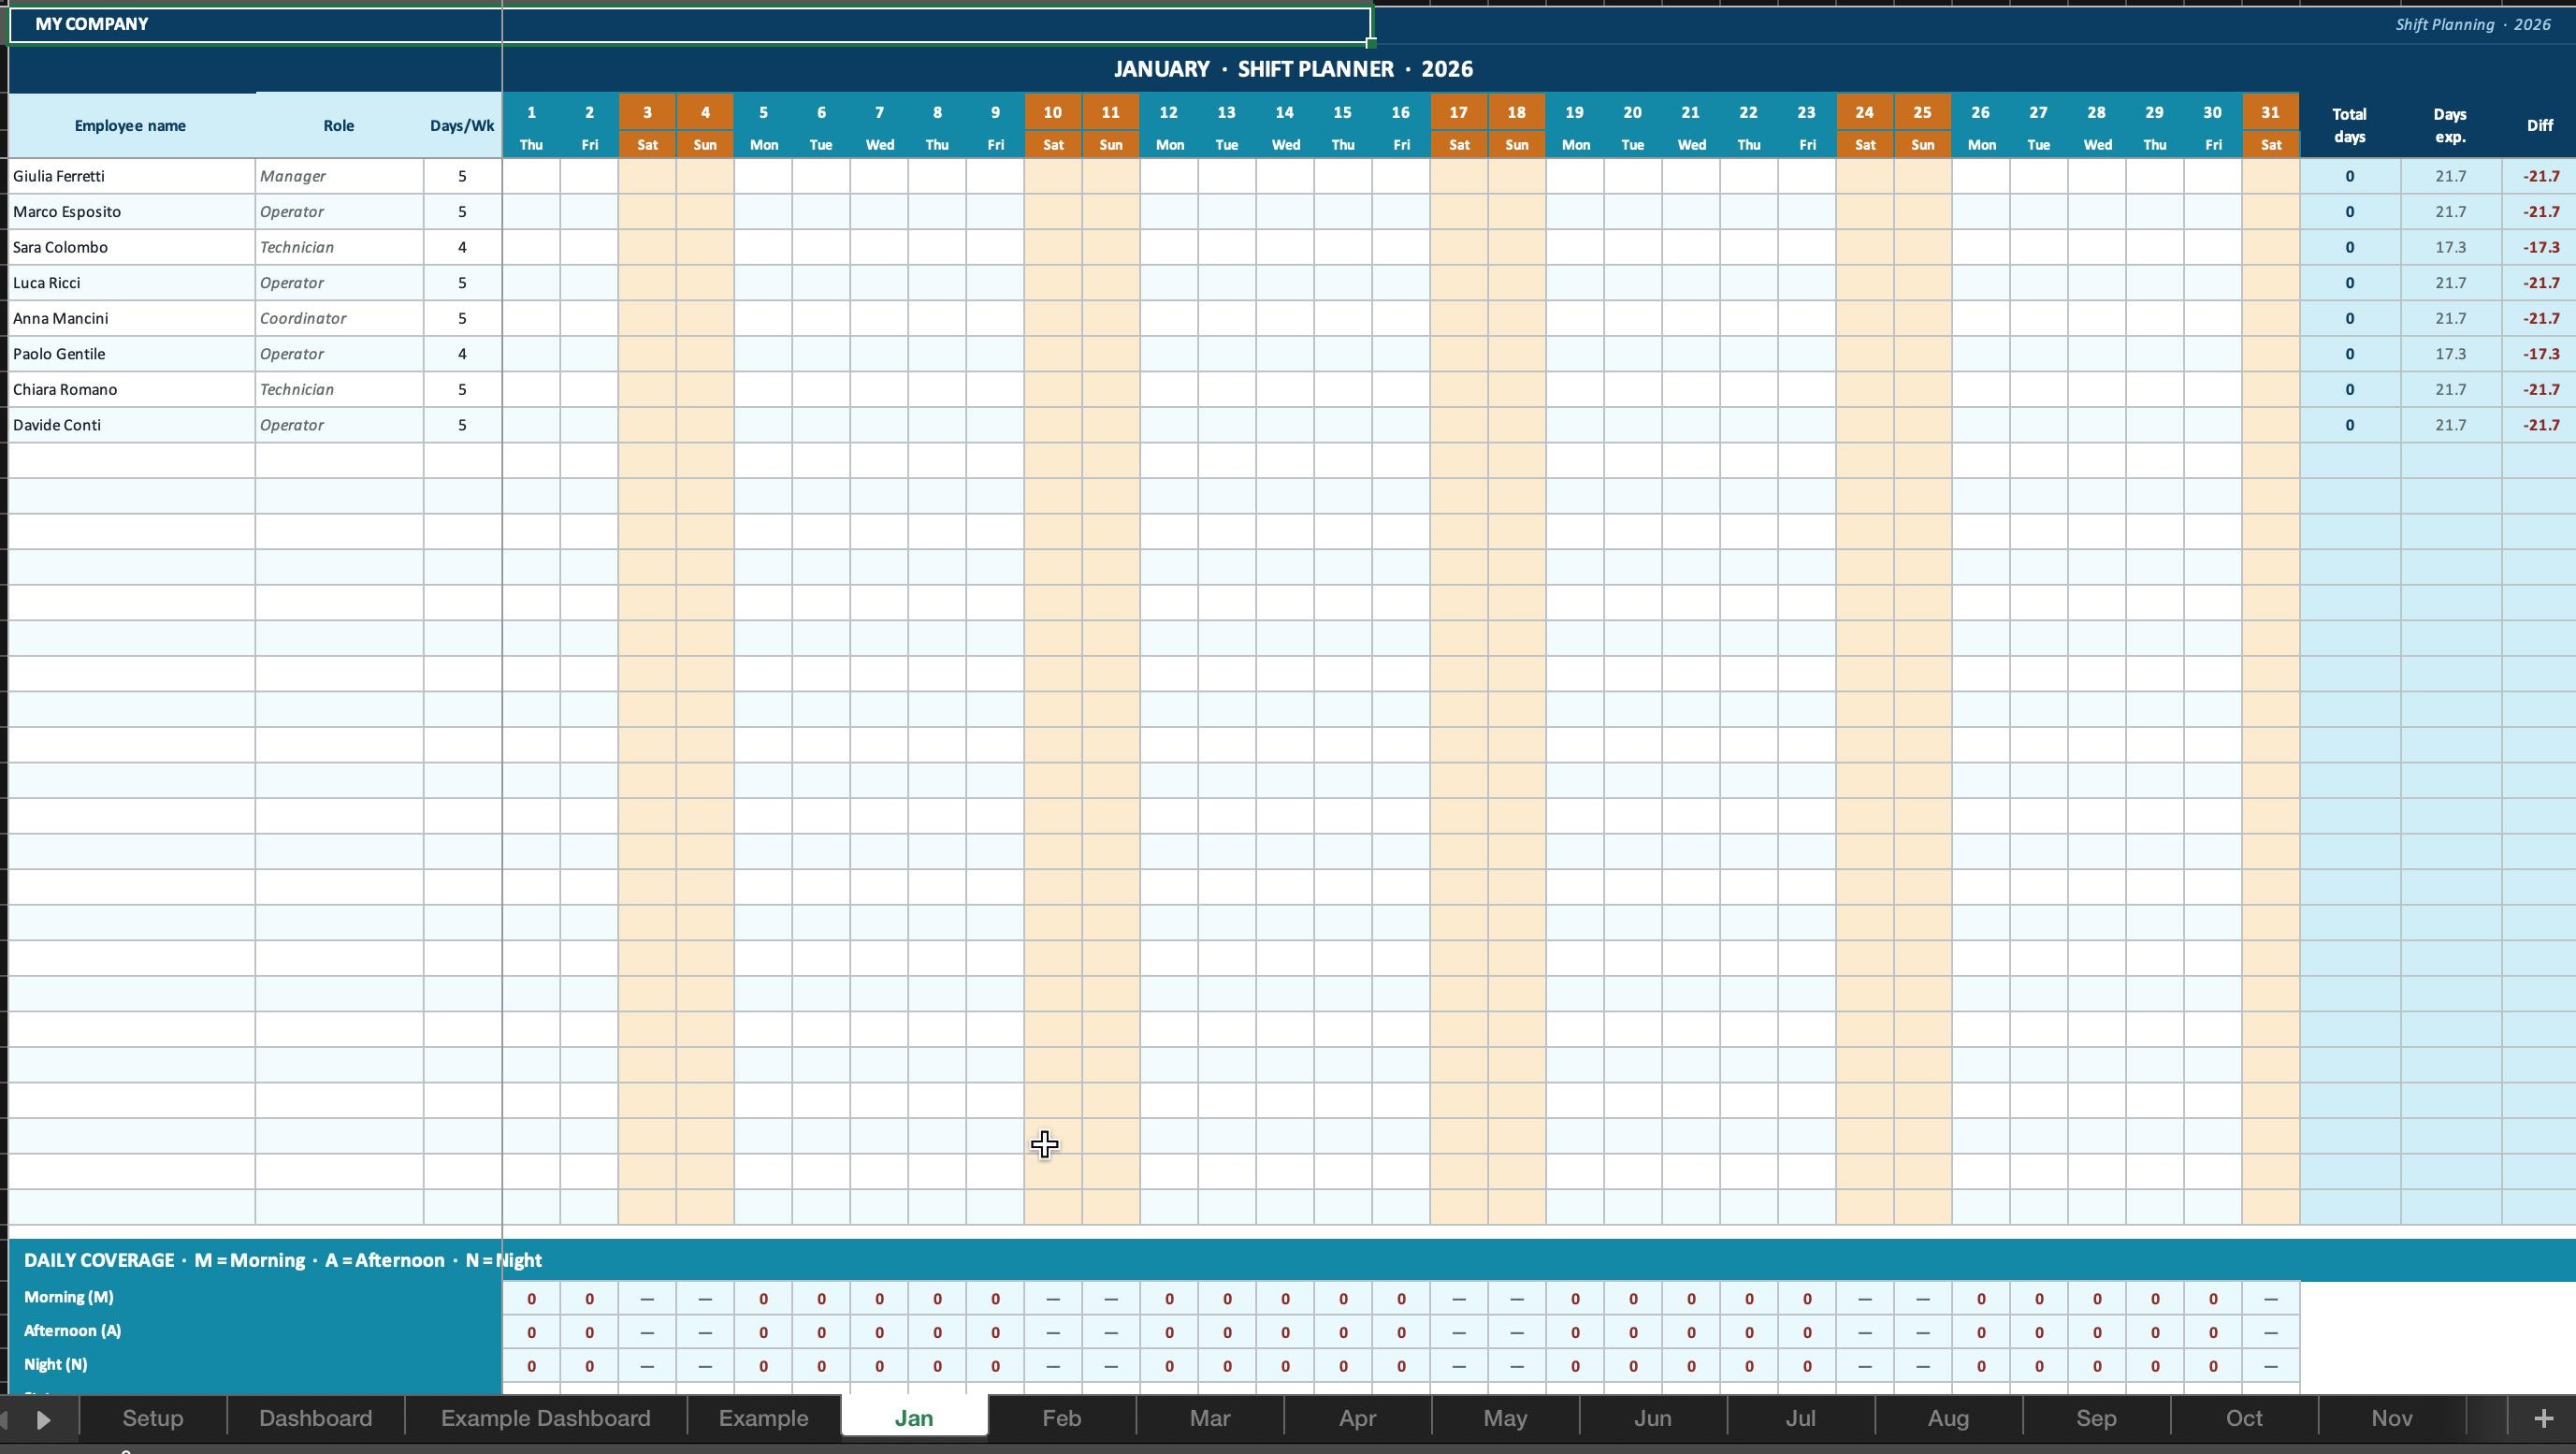Screen dimensions: 2576x1454
Task: Select Giulia Ferretti's Days/Wk value 5
Action: (x=462, y=176)
